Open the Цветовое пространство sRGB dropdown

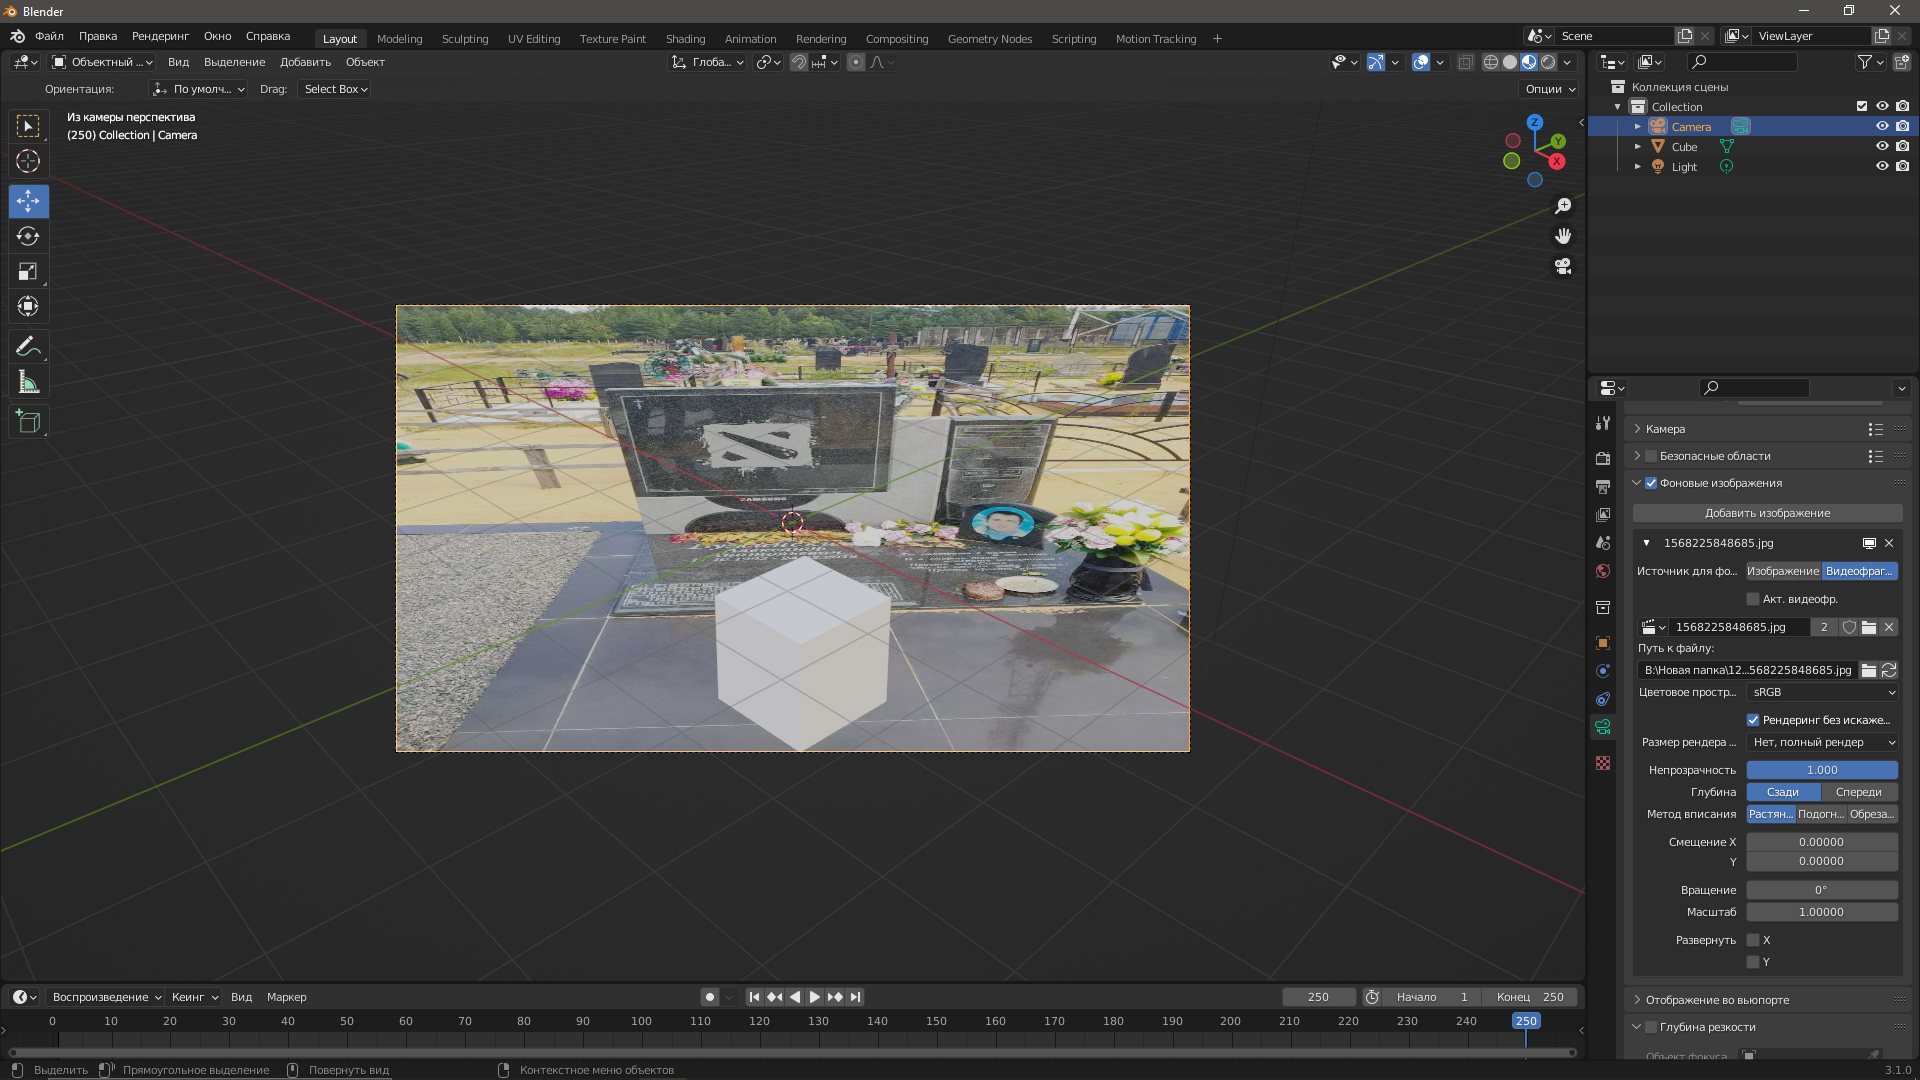[x=1822, y=692]
